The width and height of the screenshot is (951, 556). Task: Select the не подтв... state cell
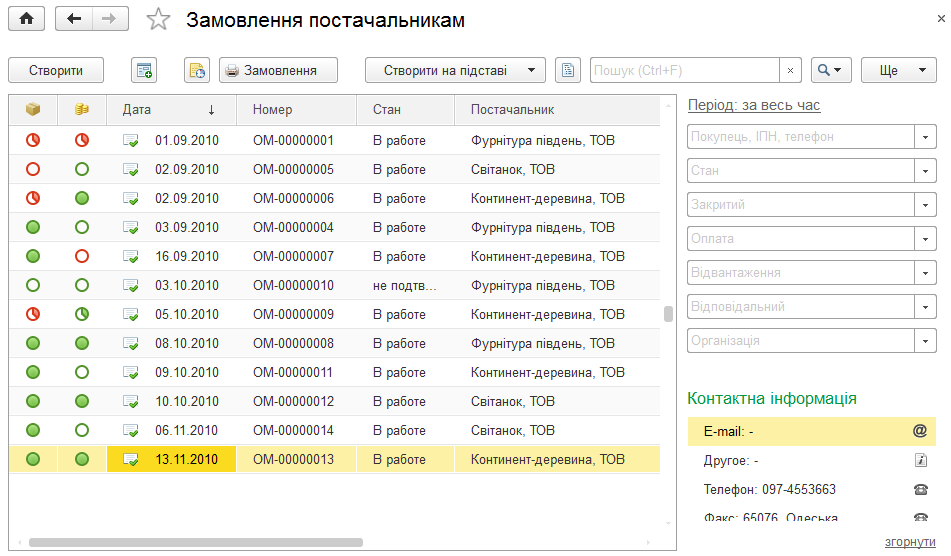click(405, 286)
